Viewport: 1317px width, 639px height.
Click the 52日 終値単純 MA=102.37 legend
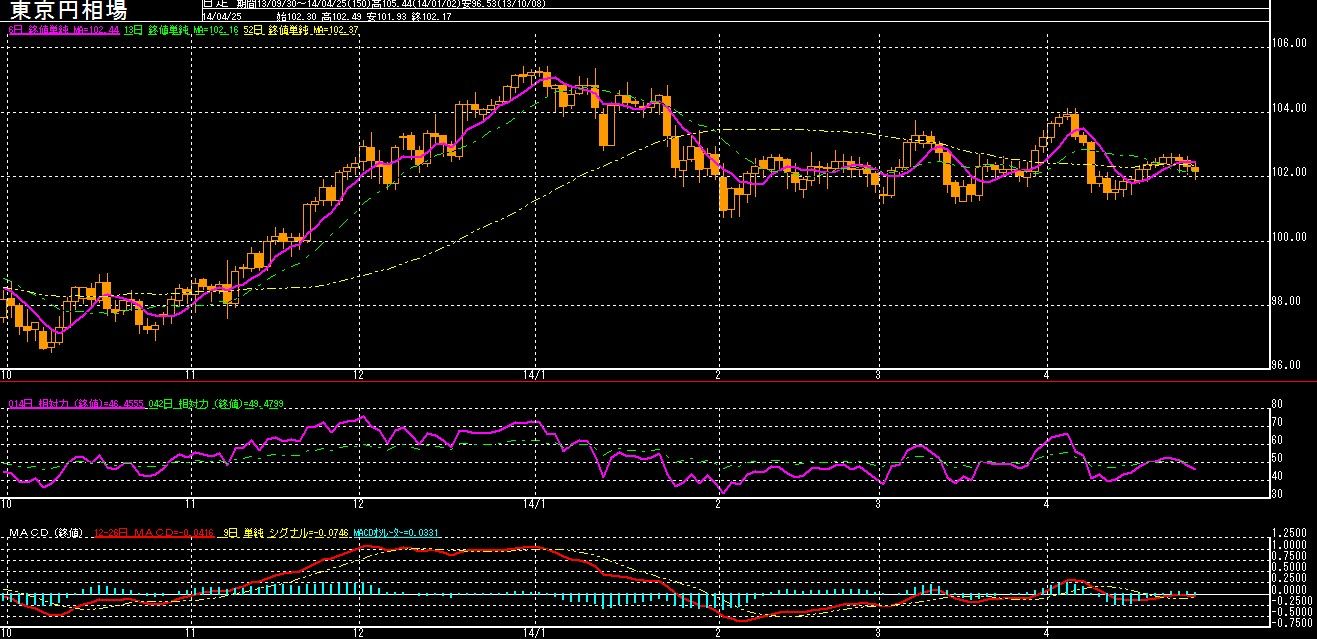coord(300,31)
